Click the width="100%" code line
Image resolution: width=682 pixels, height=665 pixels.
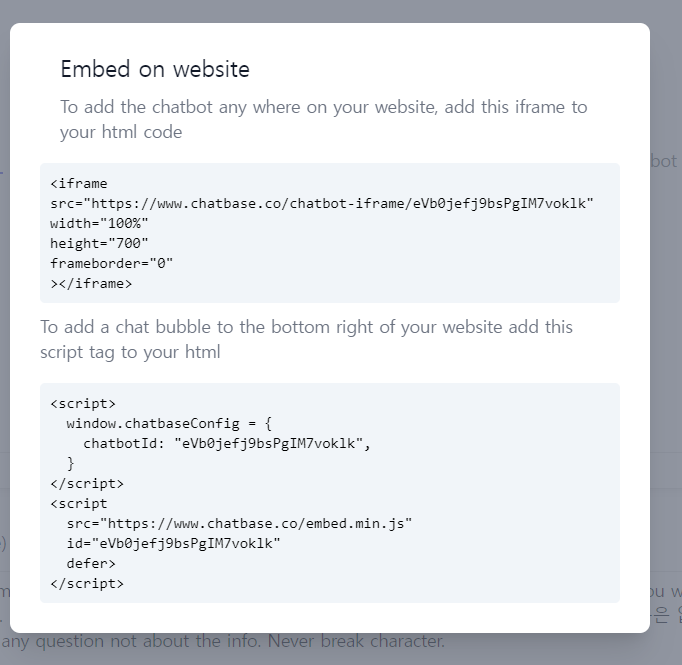[99, 222]
